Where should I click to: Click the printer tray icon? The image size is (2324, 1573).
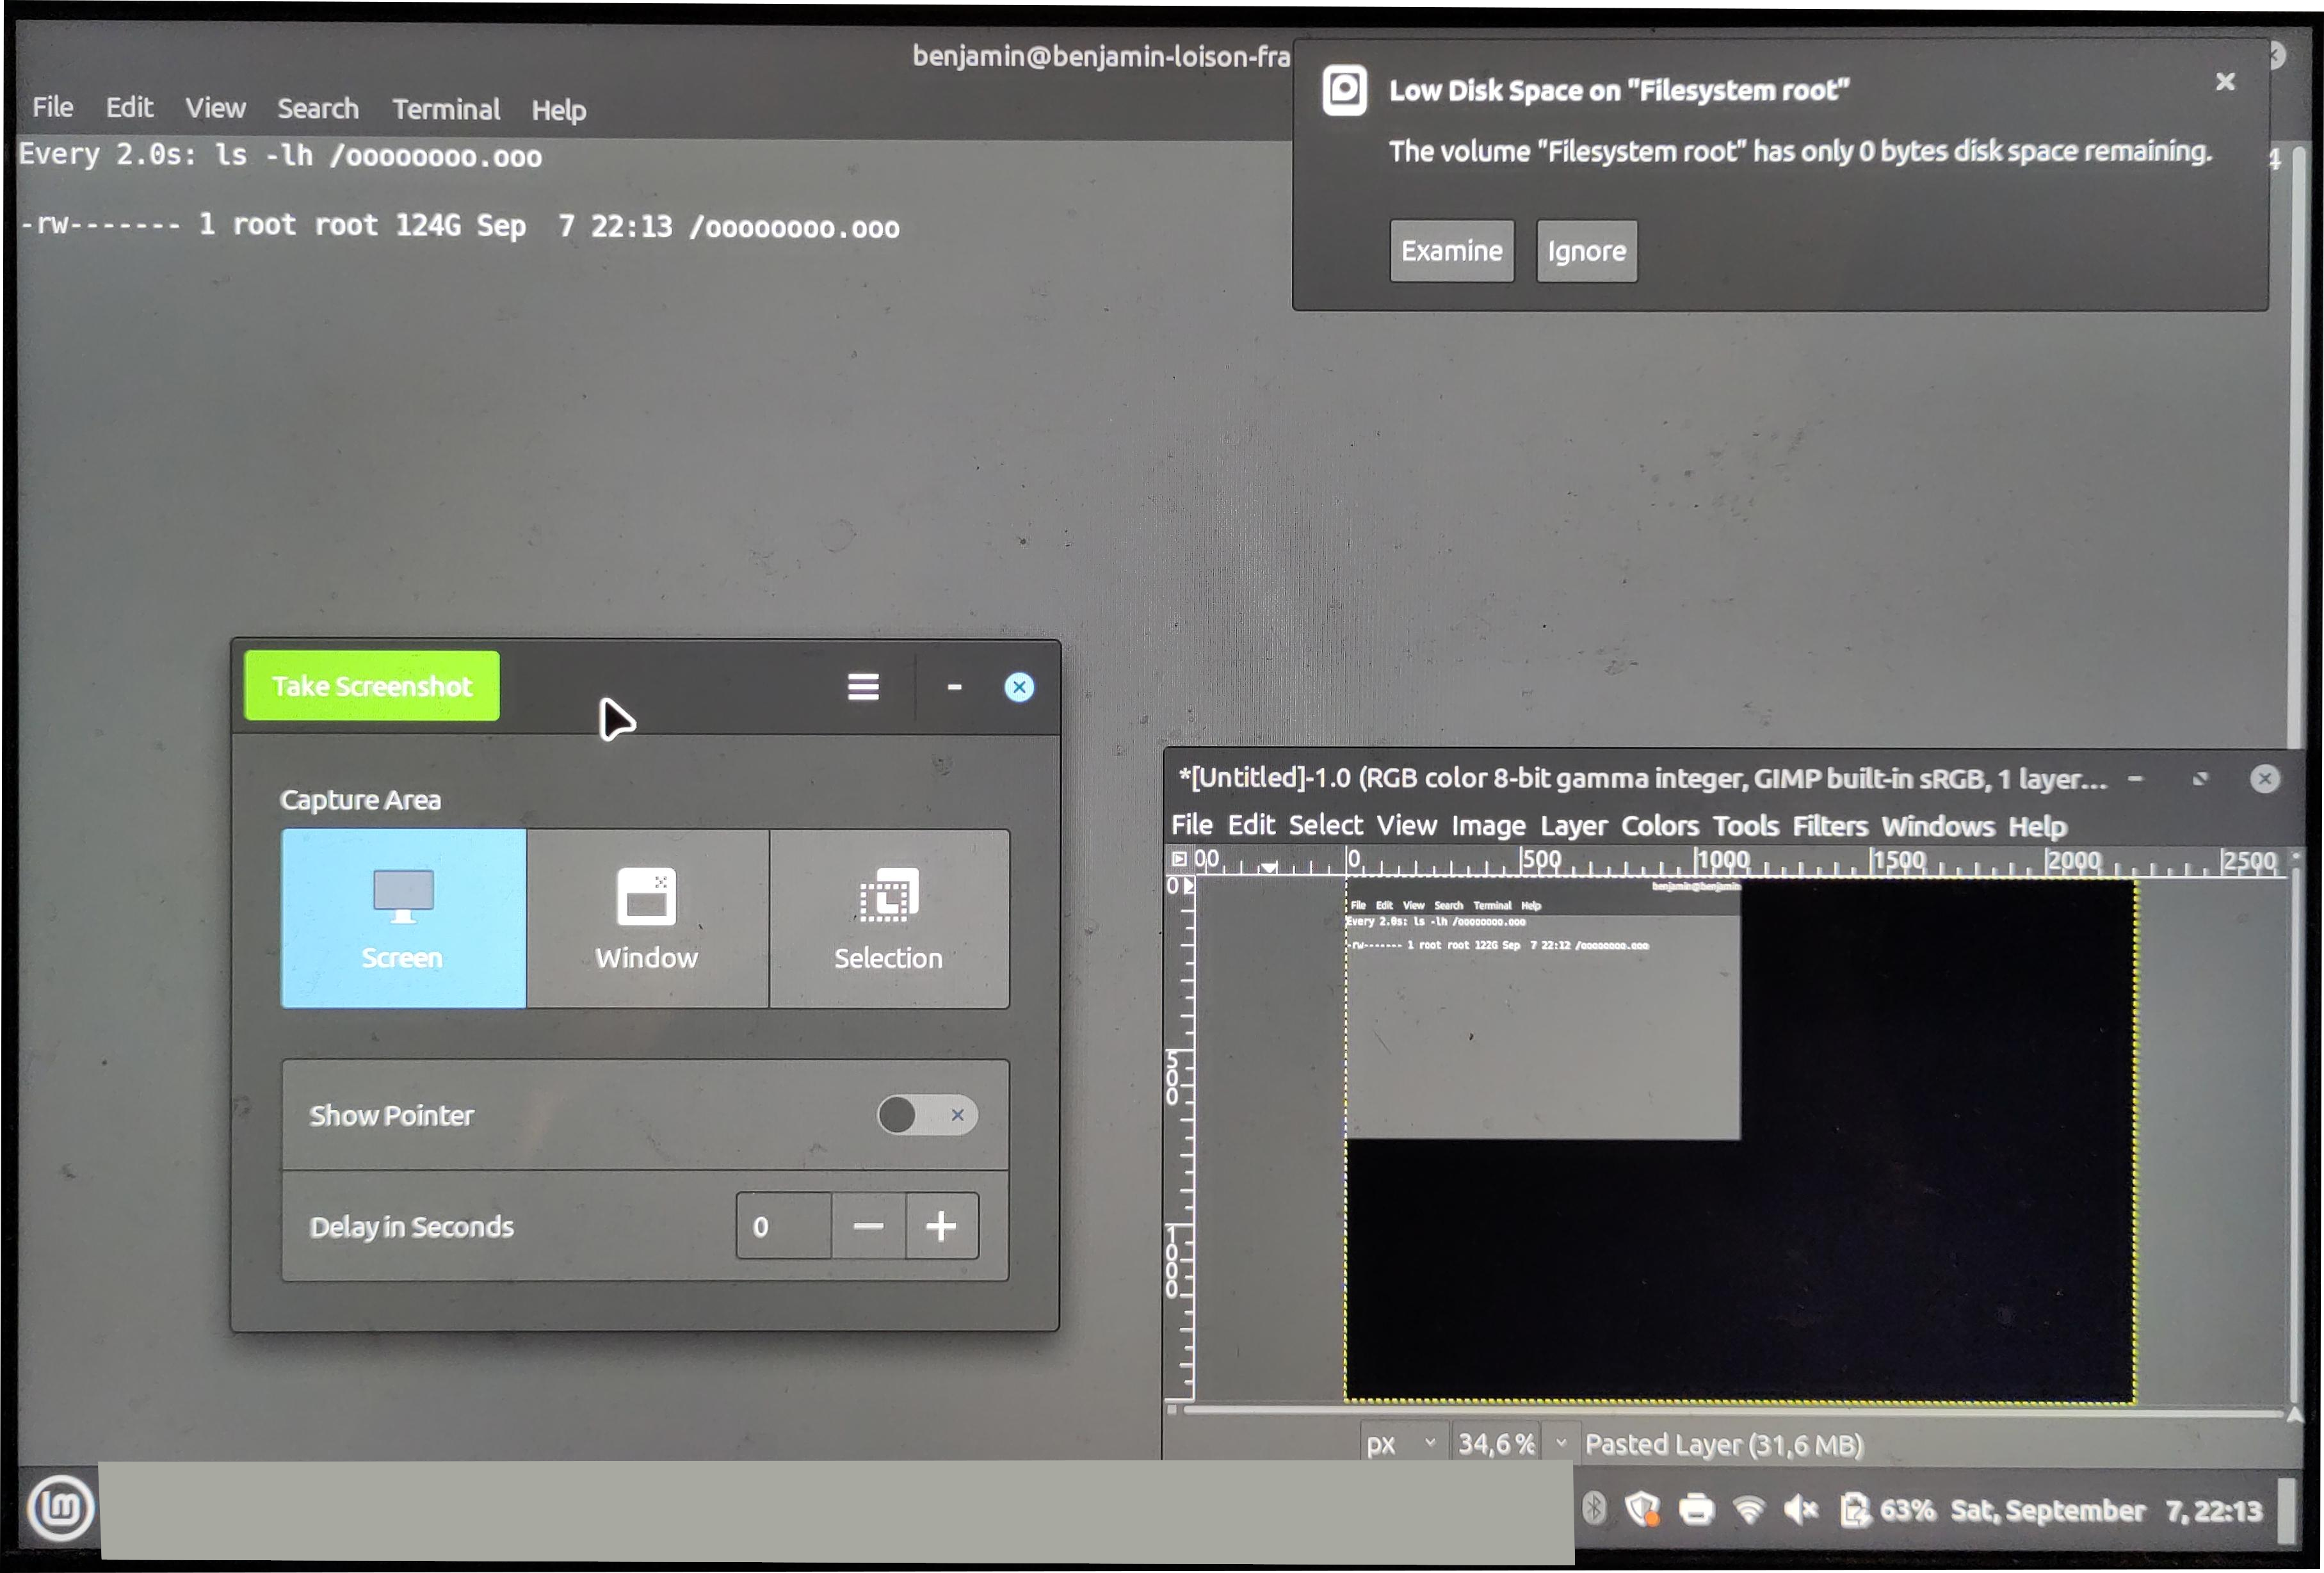click(x=1696, y=1508)
